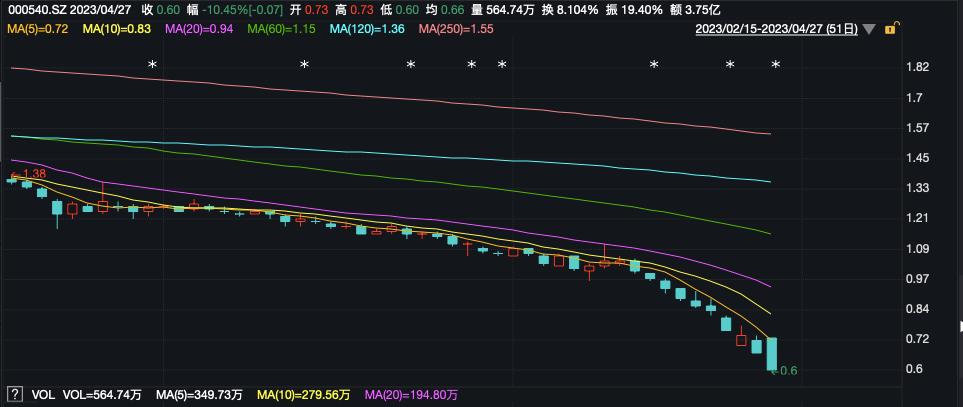
Task: Click the 2023/02/15-2023/04/27 date range link
Action: point(776,29)
